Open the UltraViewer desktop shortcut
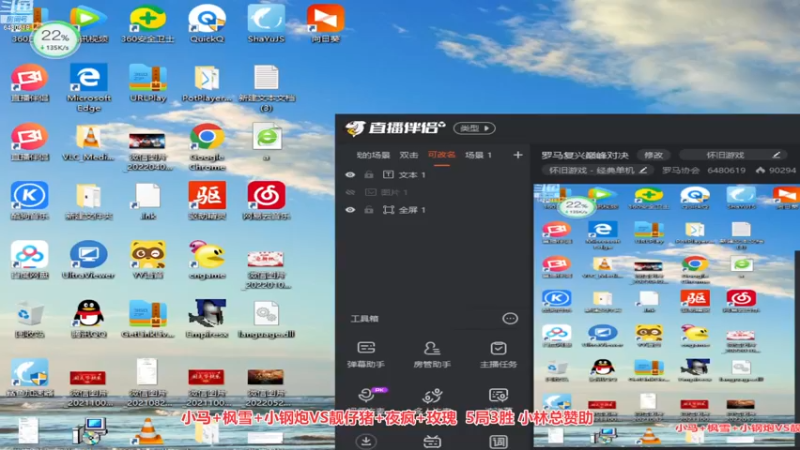Screen dimensions: 800x450 88,260
